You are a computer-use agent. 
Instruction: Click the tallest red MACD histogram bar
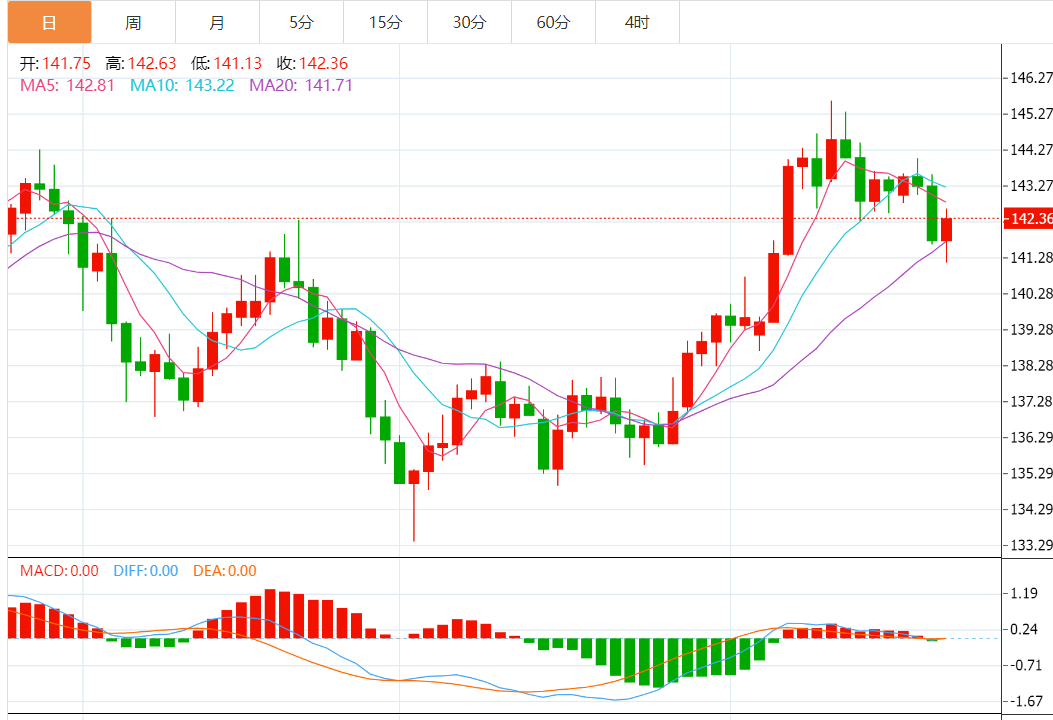pyautogui.click(x=270, y=614)
